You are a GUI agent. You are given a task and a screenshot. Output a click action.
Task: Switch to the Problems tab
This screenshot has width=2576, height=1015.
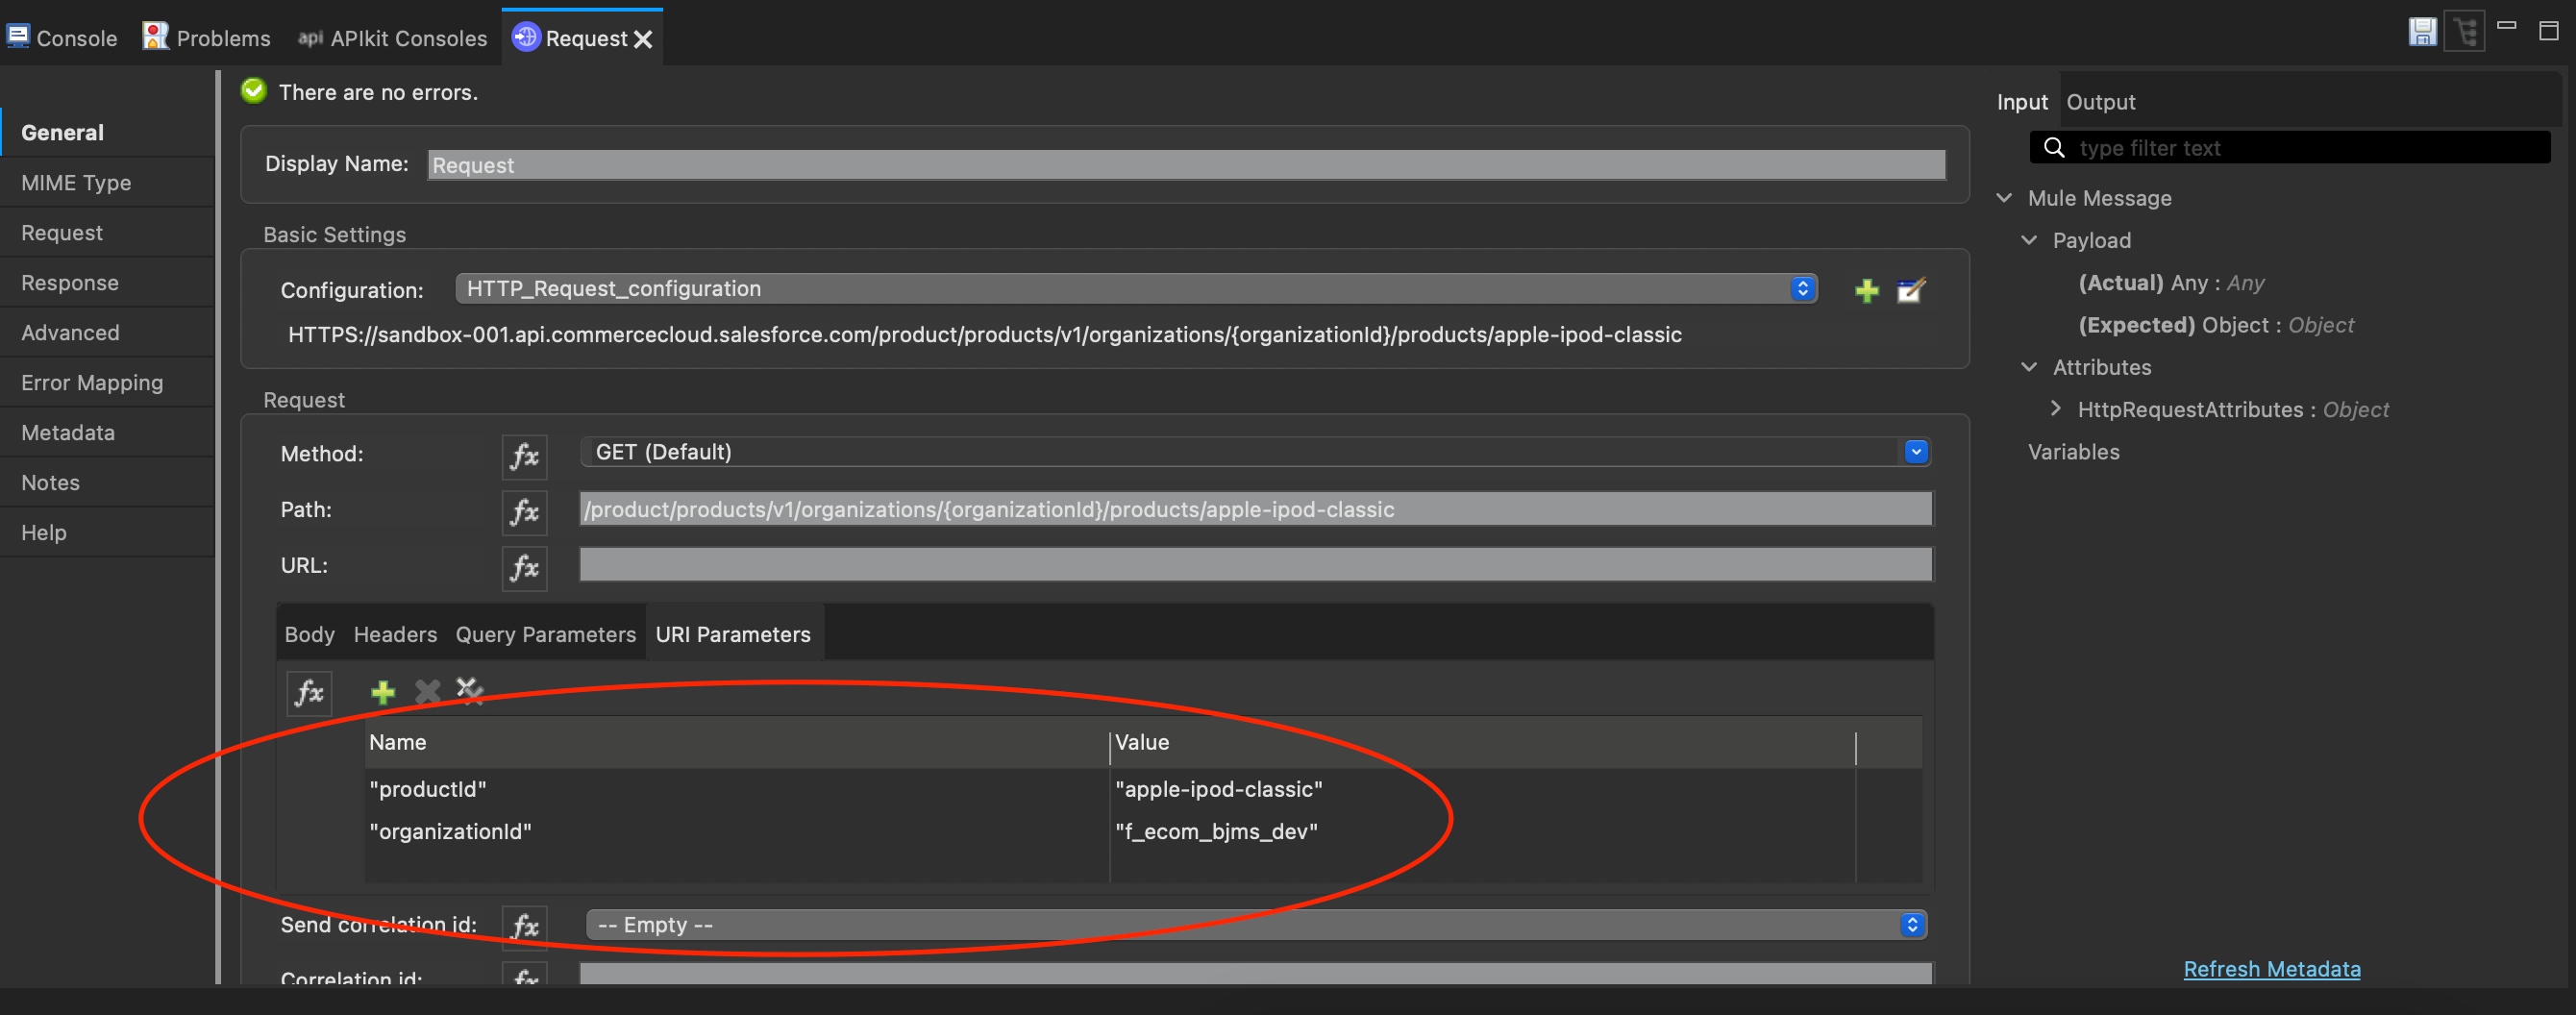pos(206,38)
